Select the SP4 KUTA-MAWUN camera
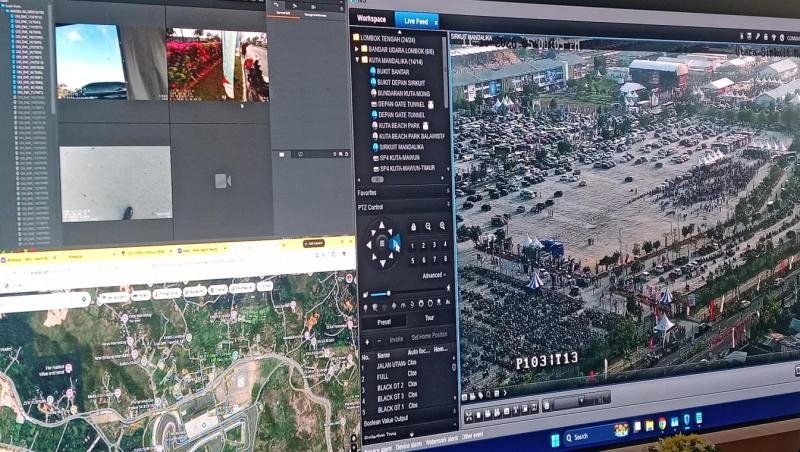The height and width of the screenshot is (452, 800). (396, 158)
